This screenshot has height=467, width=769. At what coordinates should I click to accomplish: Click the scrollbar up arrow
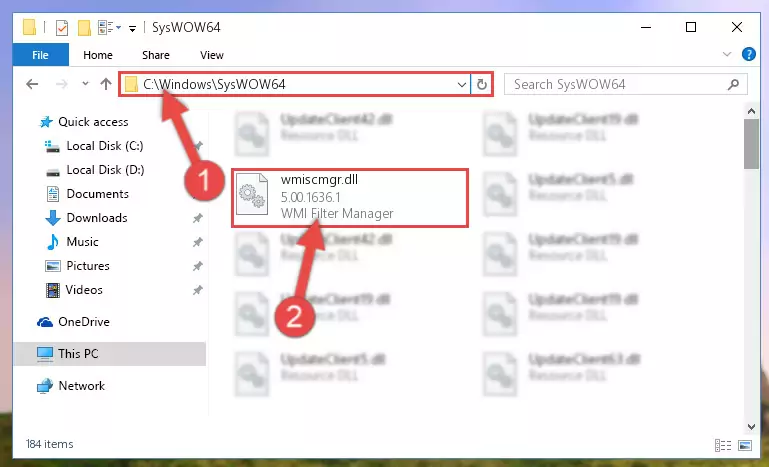751,111
